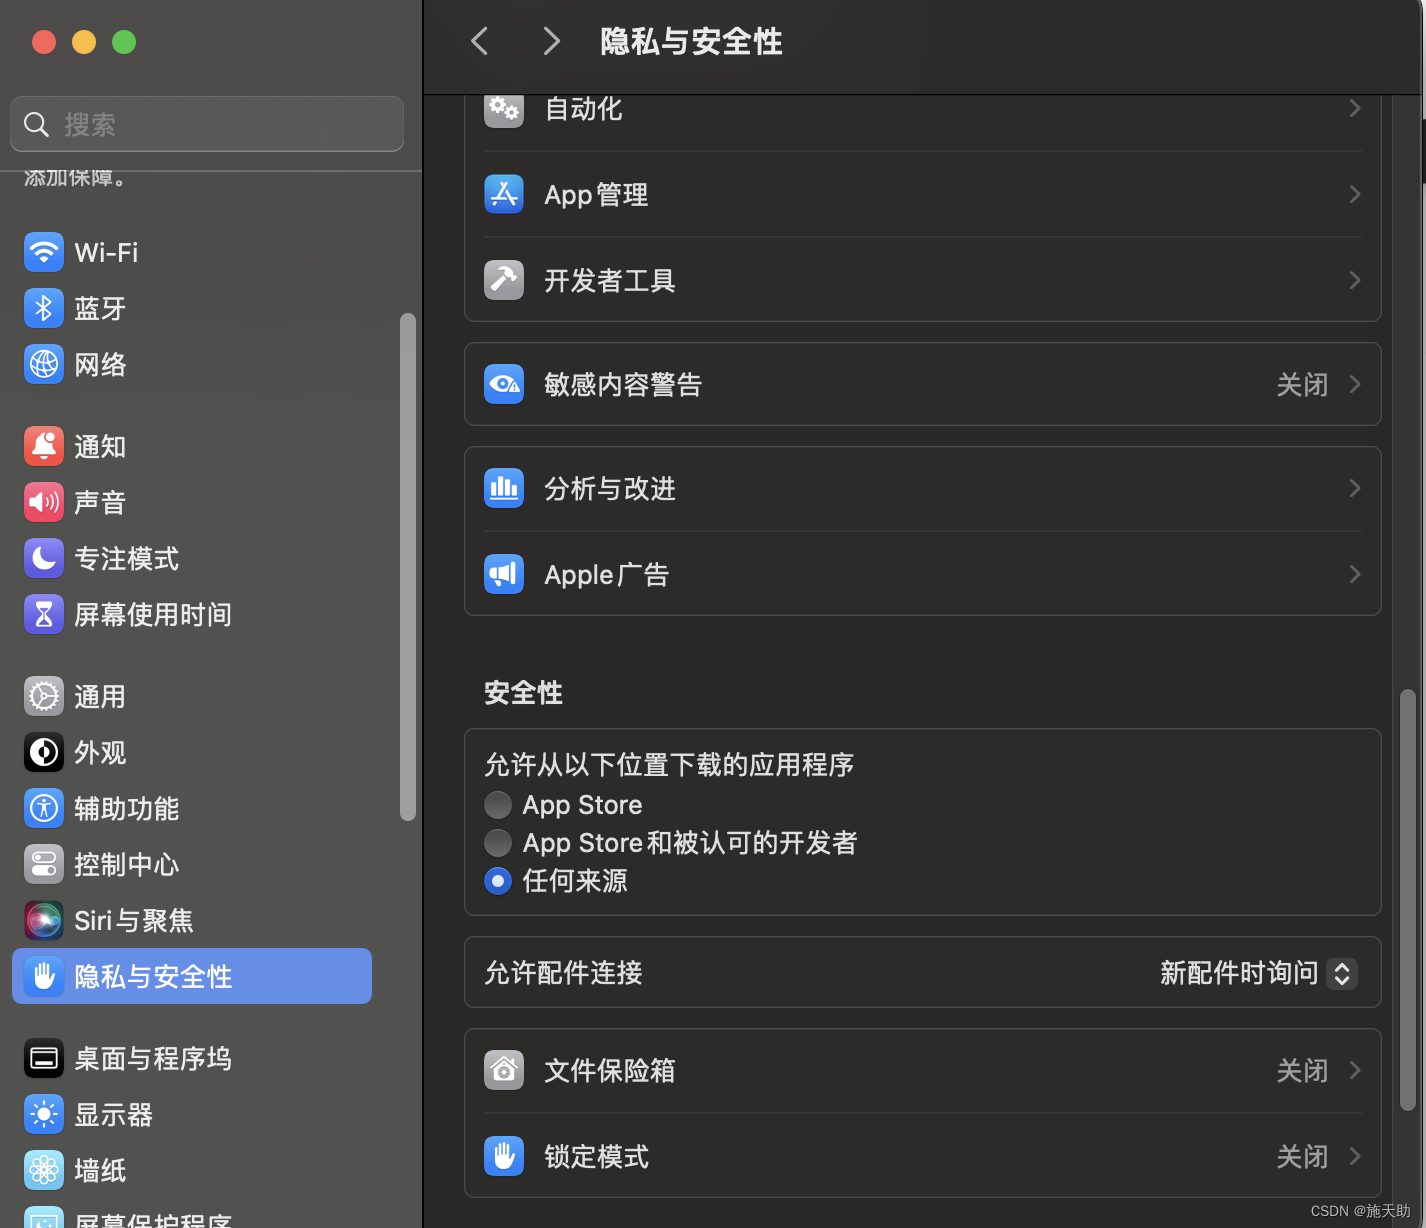Click the Siri与聚焦 sidebar icon
1426x1228 pixels.
(x=43, y=920)
